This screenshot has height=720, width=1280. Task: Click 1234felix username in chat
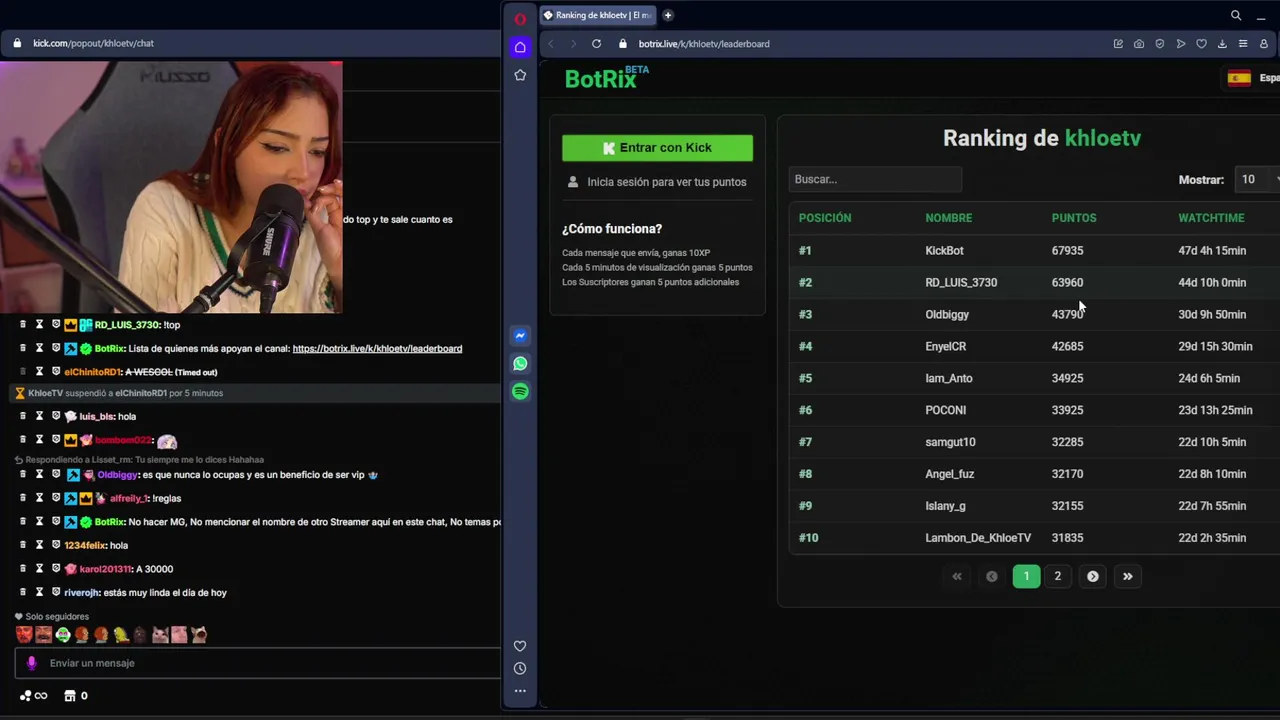85,545
